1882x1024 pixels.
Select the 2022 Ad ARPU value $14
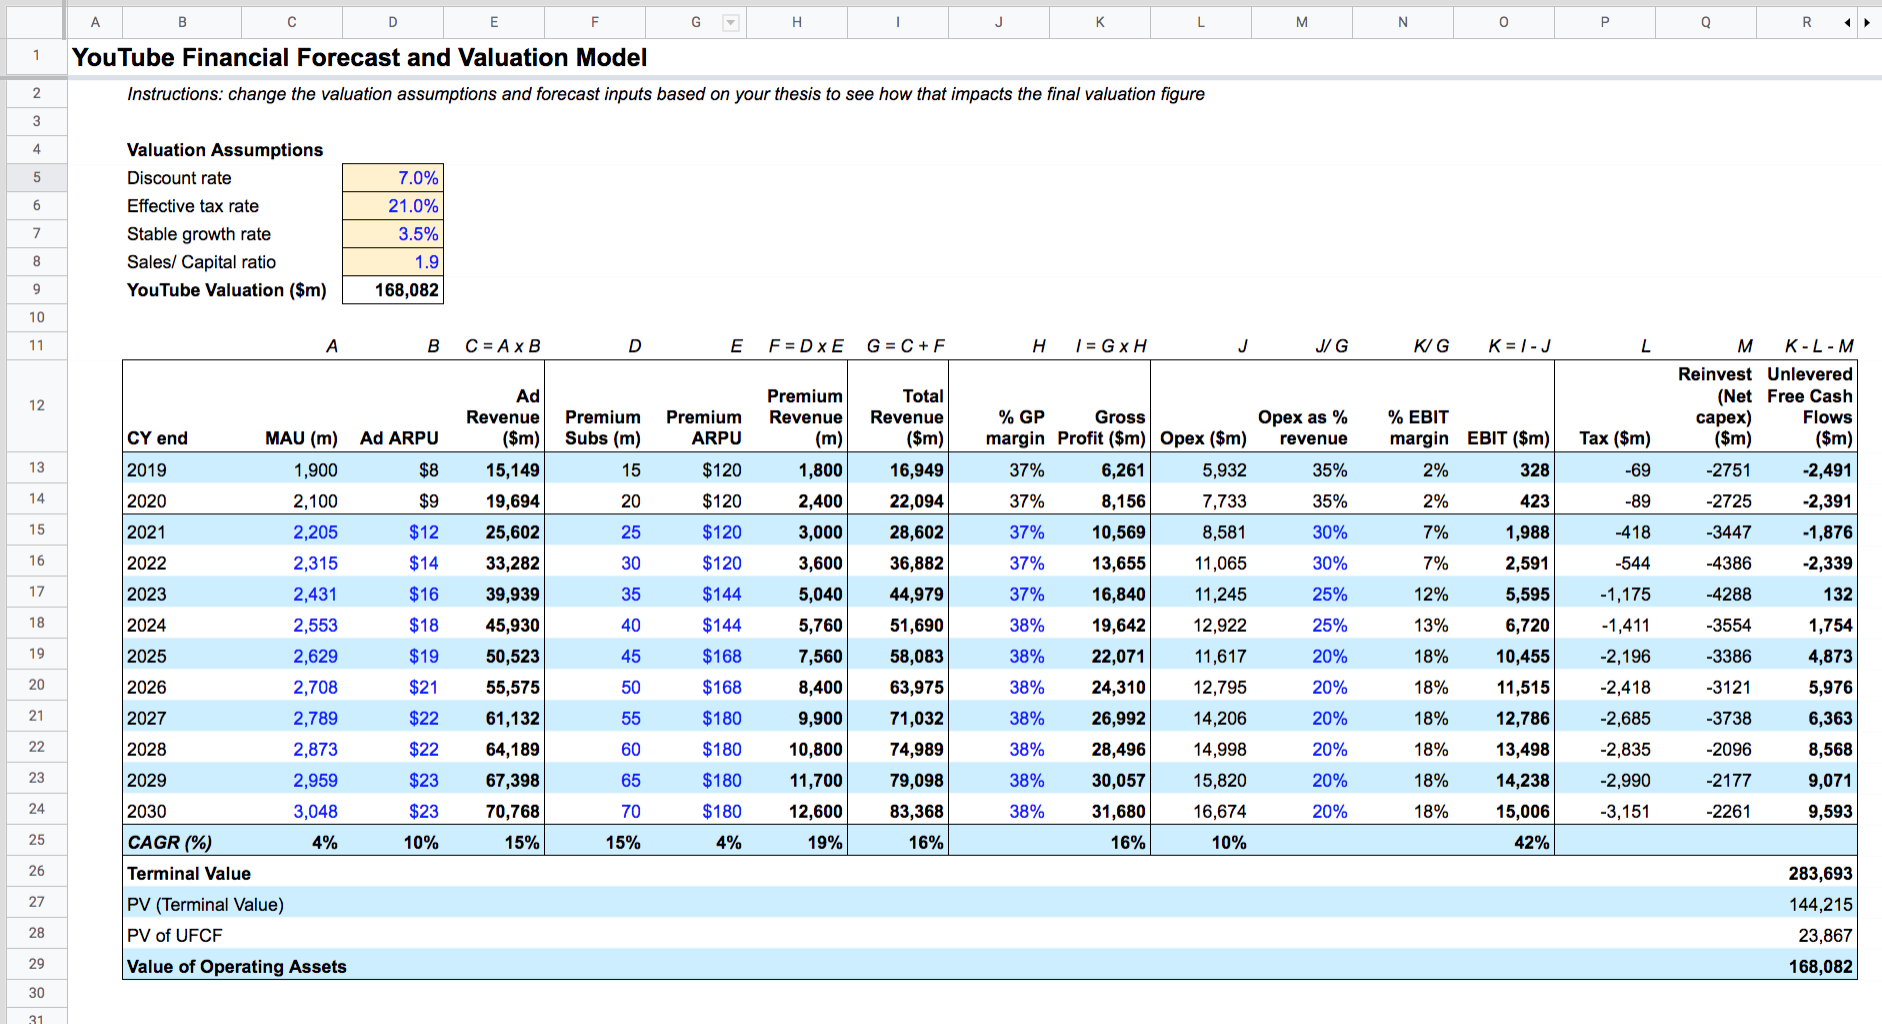click(x=393, y=563)
